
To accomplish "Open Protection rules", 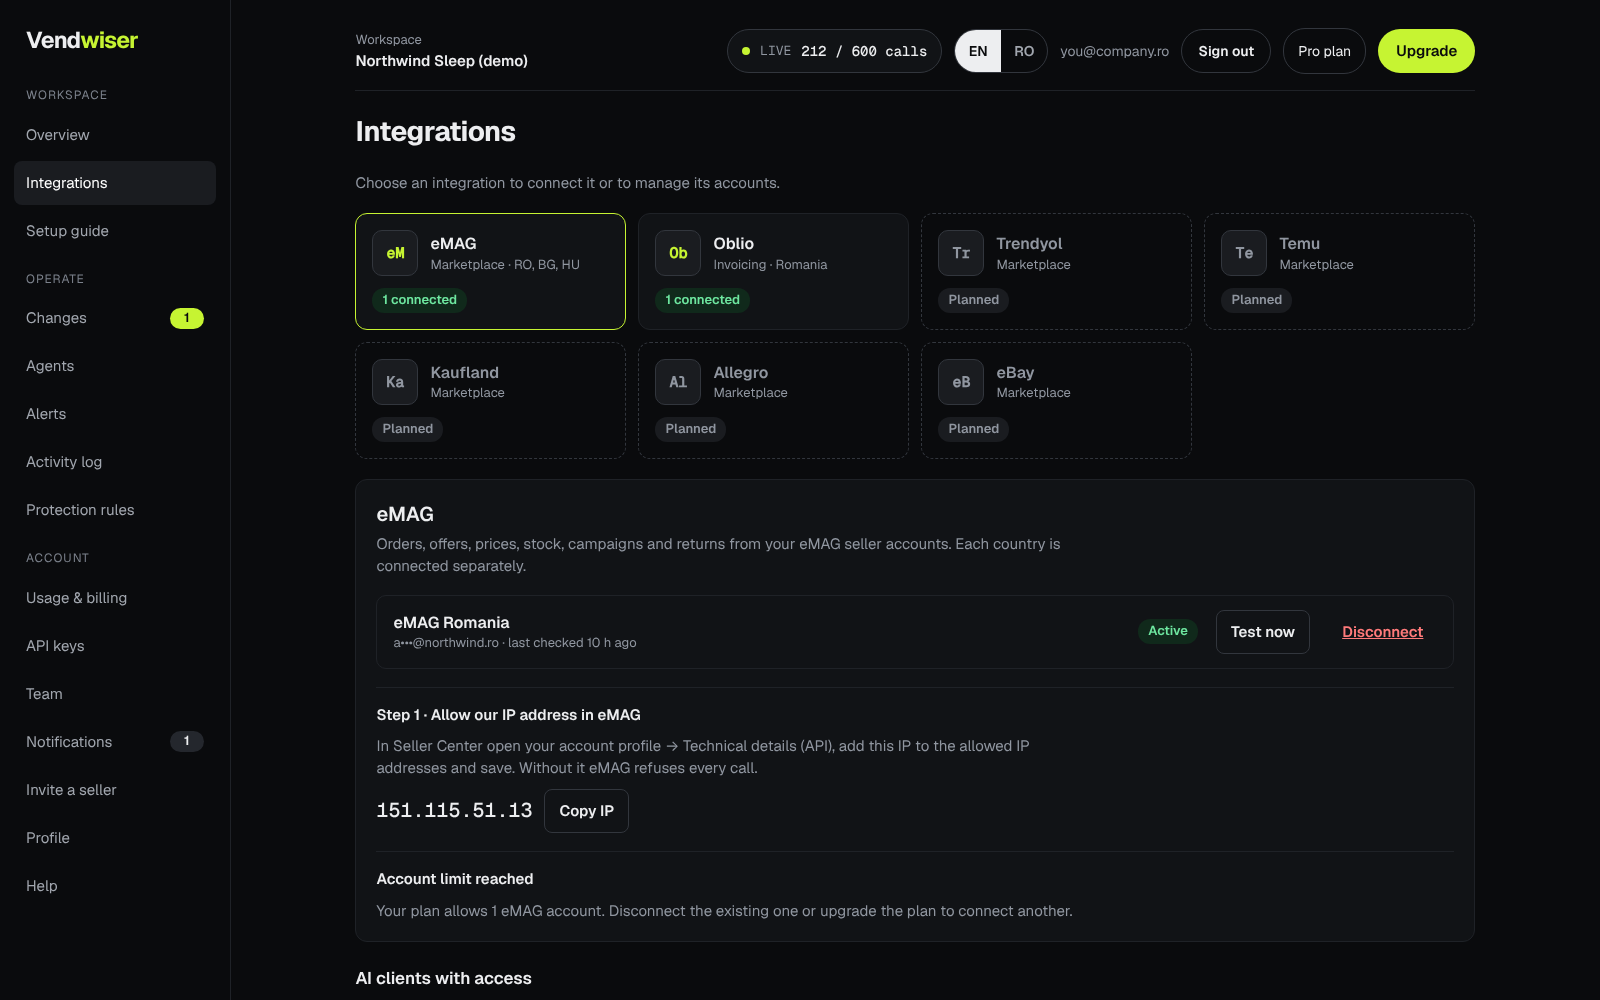I will 115,510.
